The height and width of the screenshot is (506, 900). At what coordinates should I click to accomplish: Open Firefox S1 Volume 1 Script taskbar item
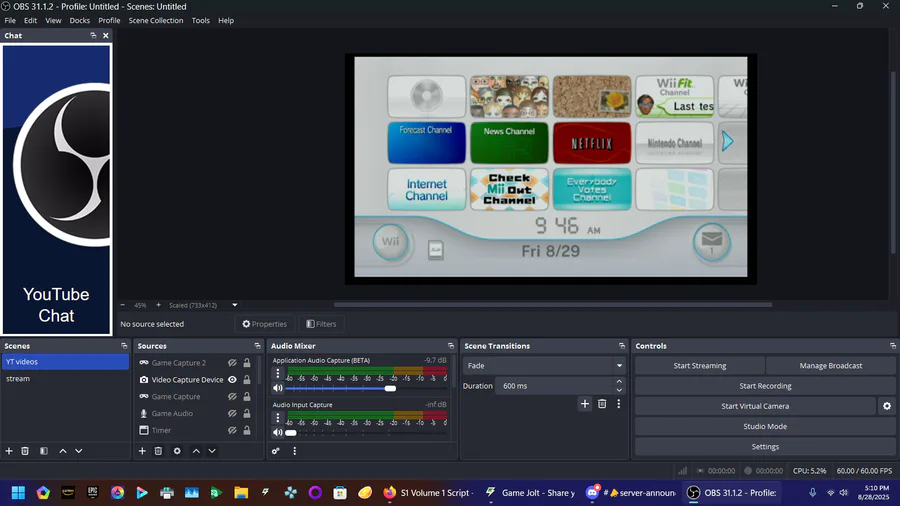tap(429, 493)
